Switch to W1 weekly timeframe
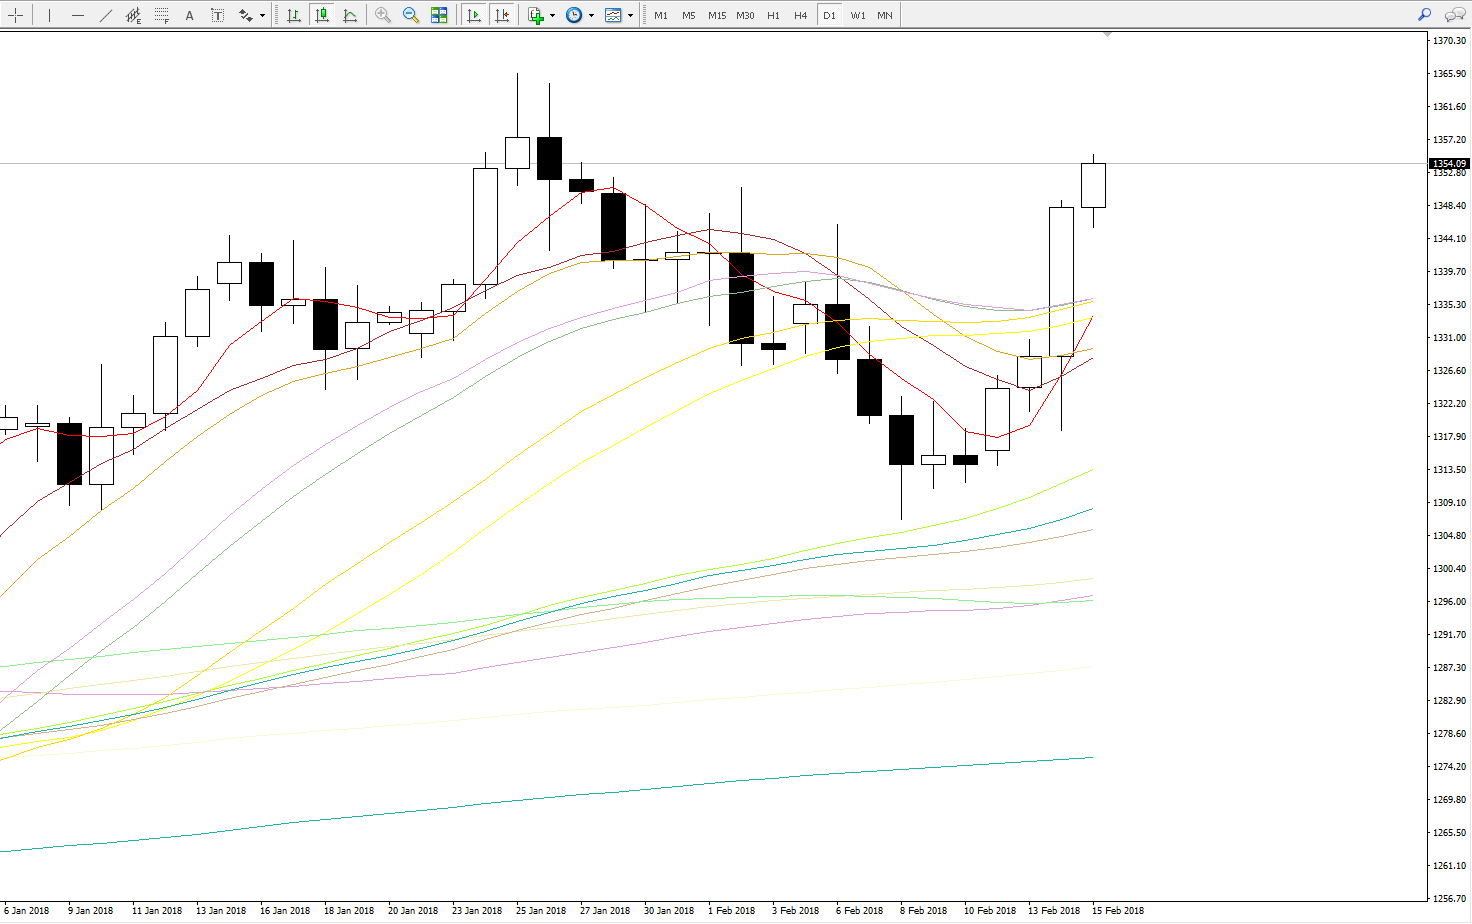 click(x=858, y=15)
